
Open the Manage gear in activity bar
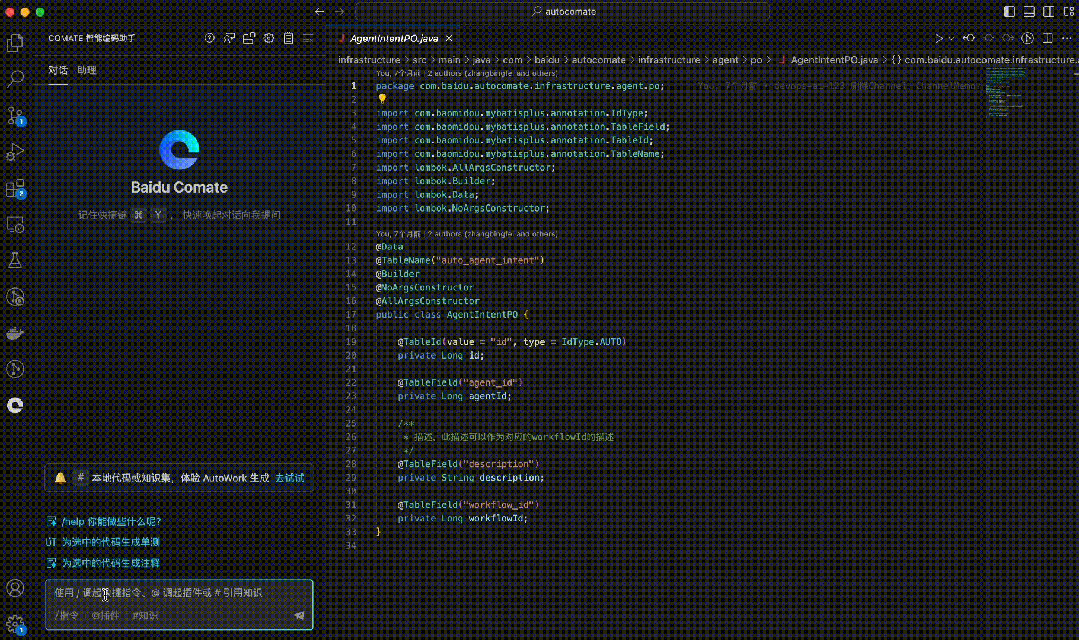point(15,625)
